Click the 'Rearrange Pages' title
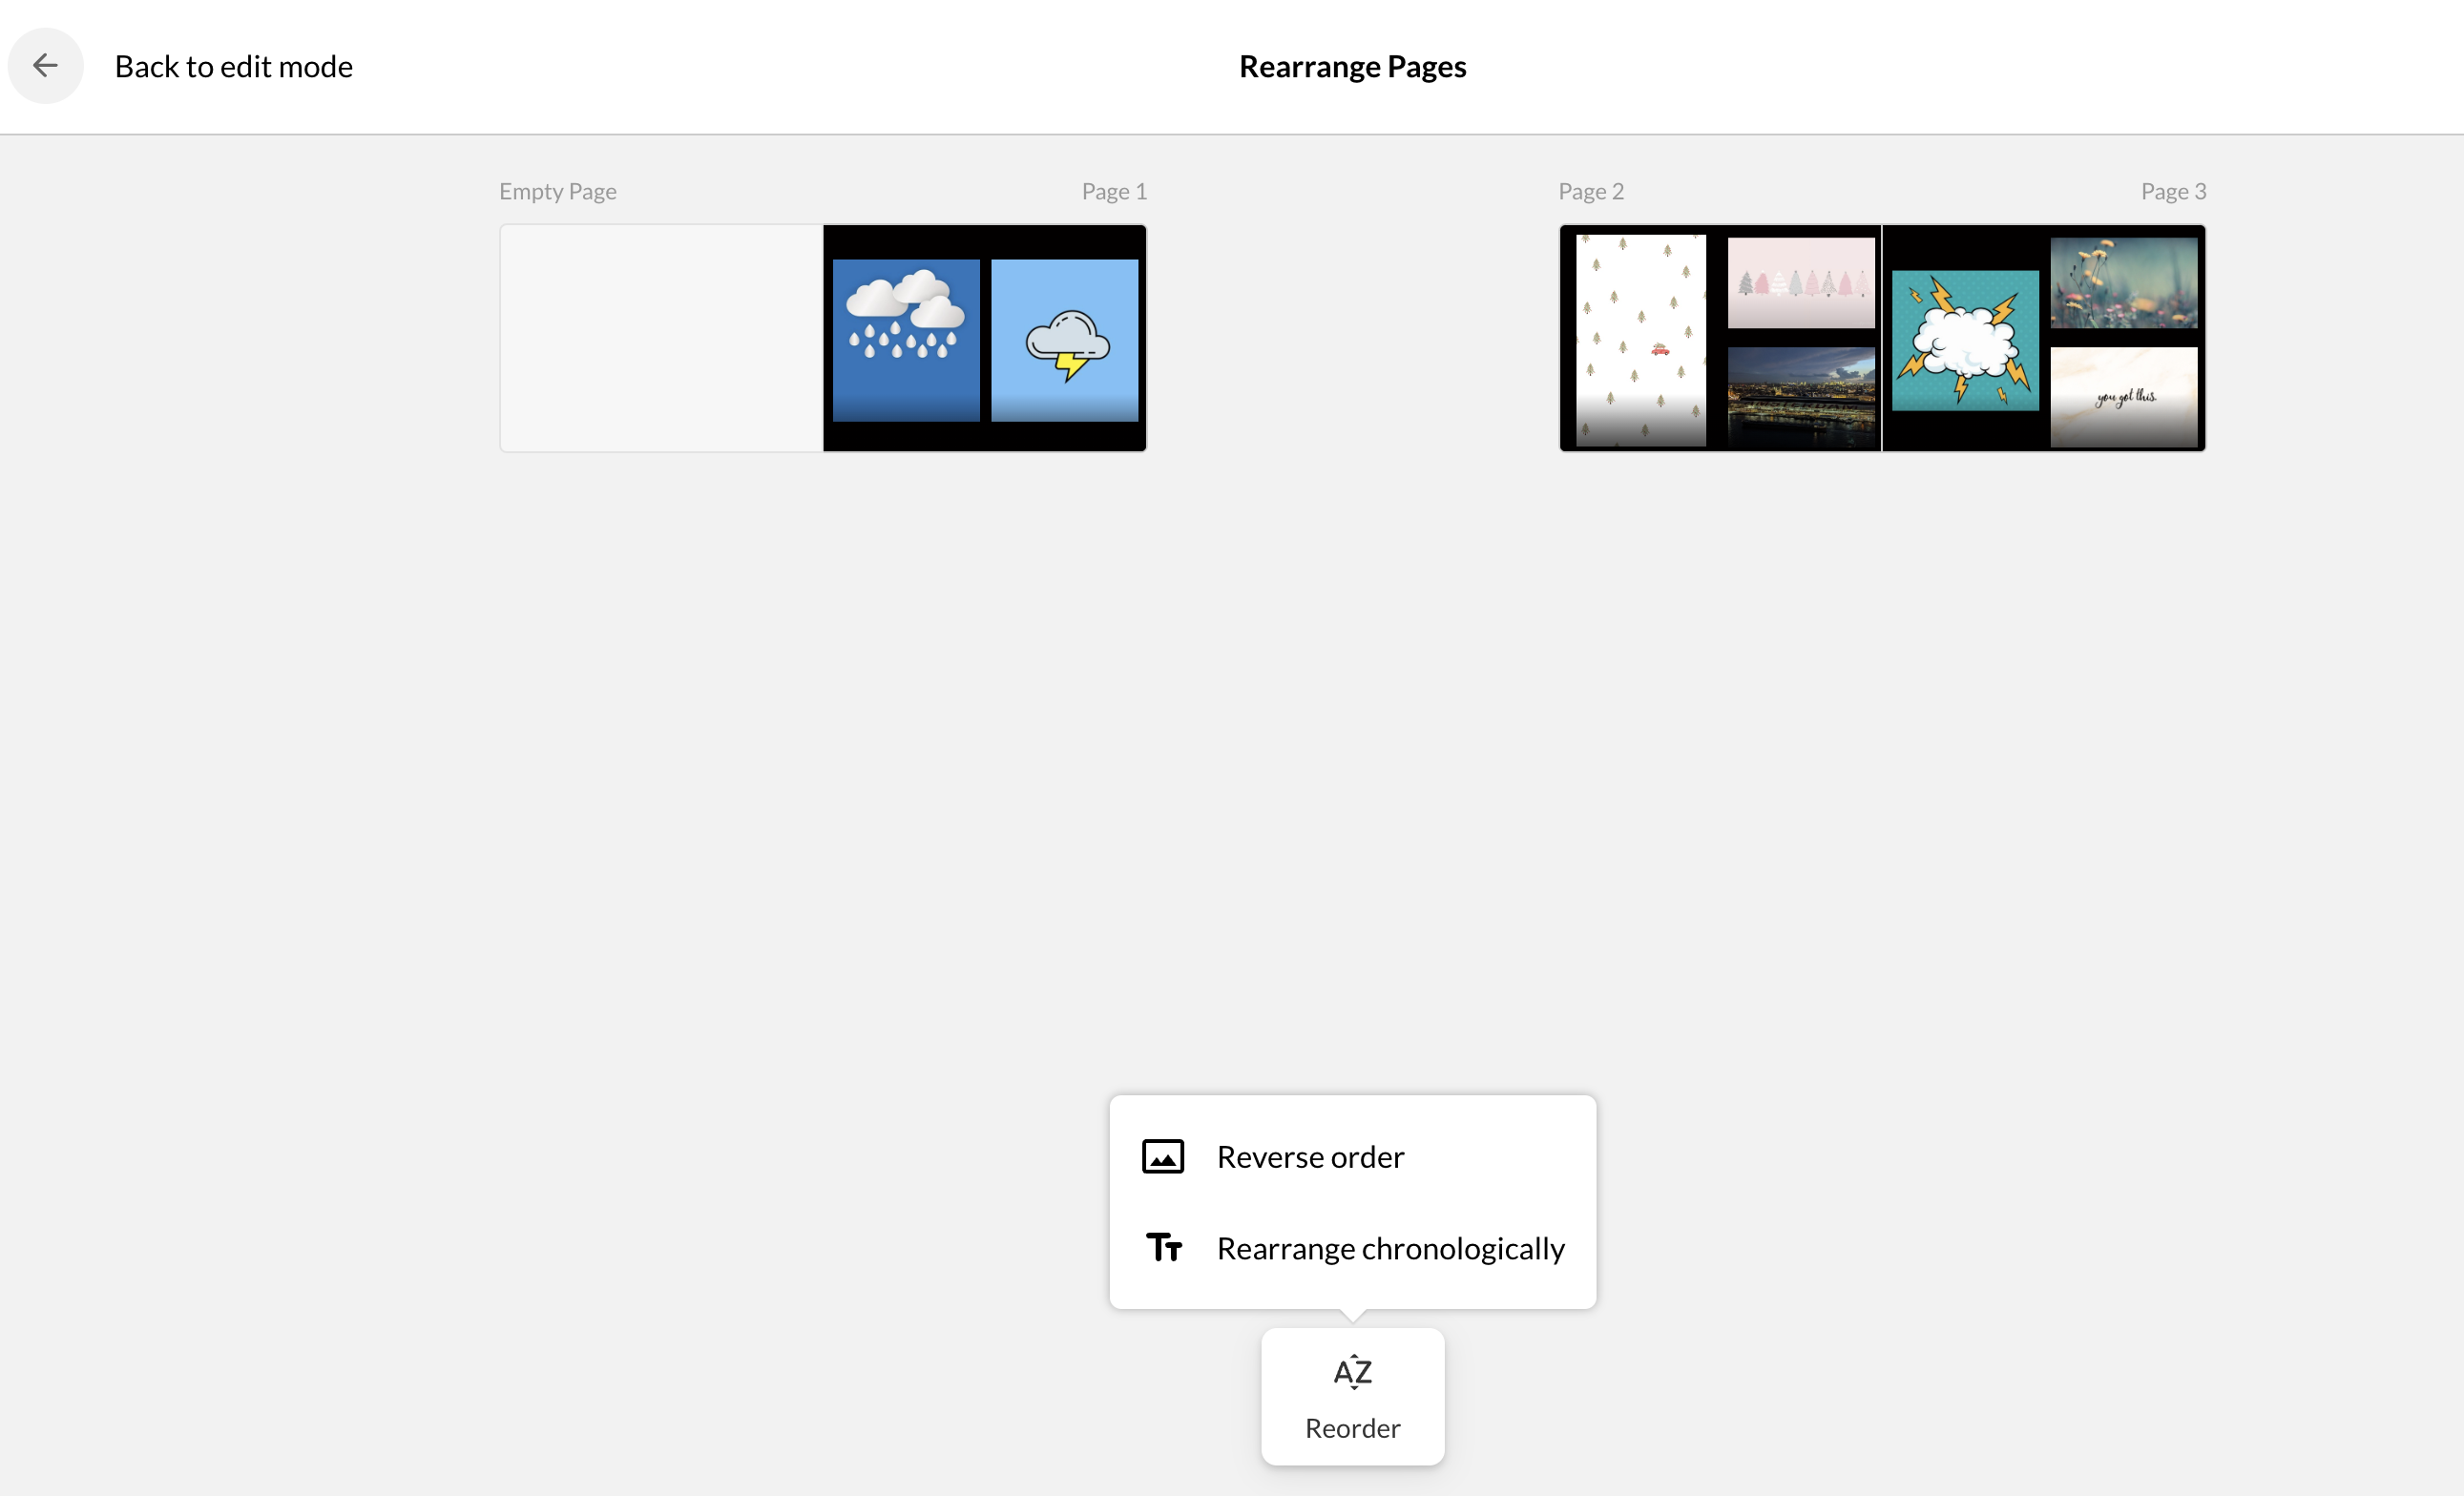This screenshot has width=2464, height=1496. click(x=1352, y=66)
